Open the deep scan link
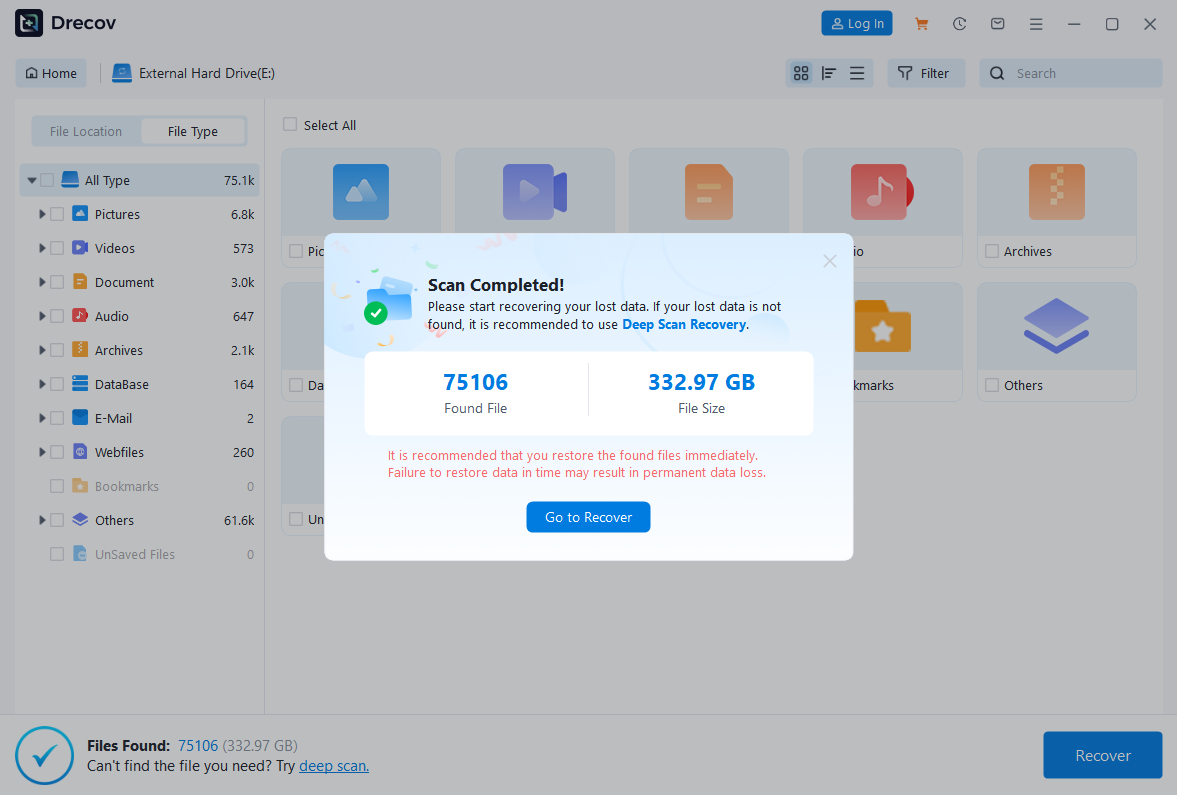 [x=333, y=765]
